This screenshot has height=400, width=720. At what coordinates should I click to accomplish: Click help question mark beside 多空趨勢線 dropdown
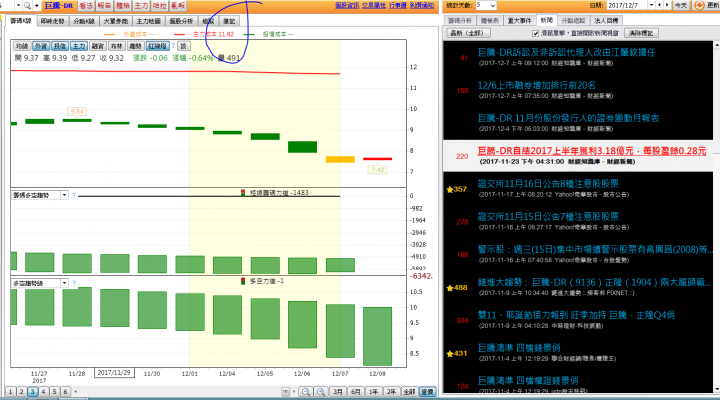click(74, 283)
